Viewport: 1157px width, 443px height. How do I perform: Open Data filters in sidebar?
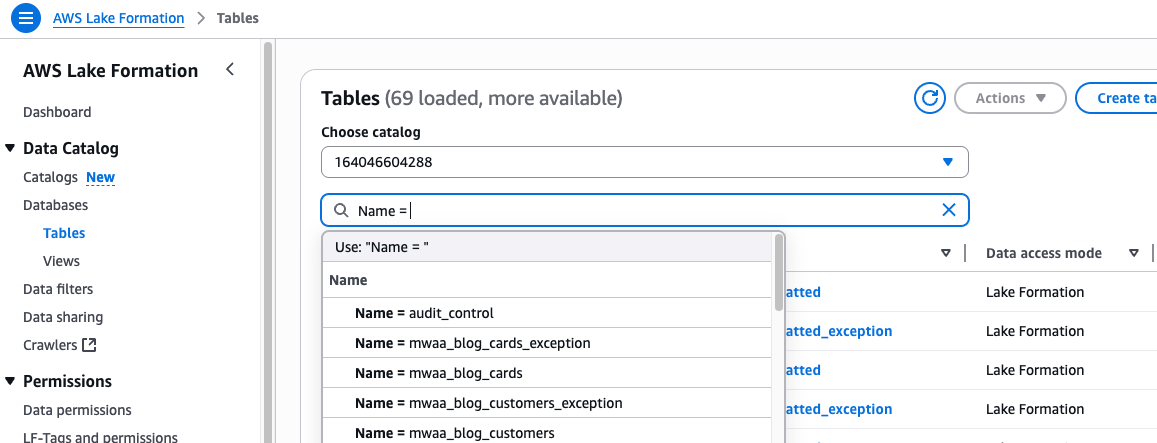click(x=58, y=289)
